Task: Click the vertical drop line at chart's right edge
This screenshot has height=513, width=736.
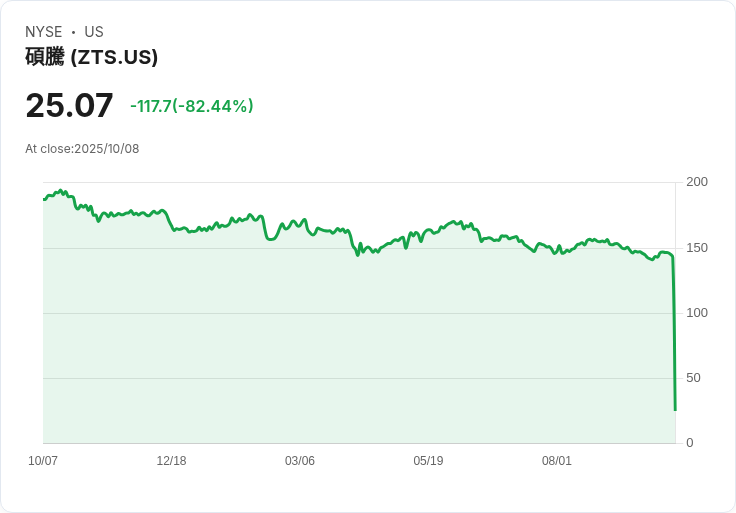Action: coord(674,330)
